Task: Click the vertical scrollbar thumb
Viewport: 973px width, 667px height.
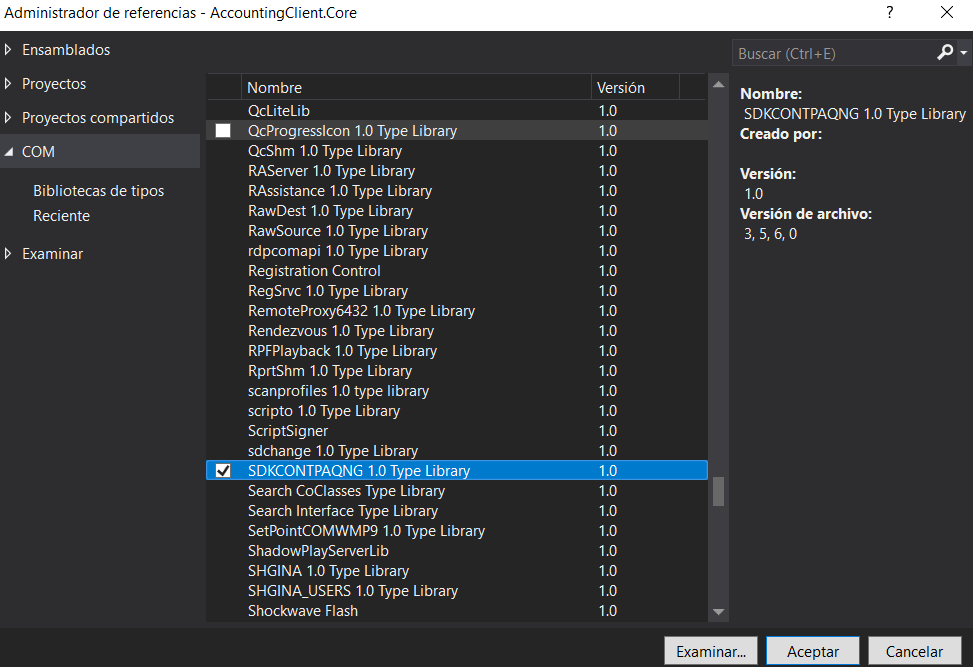Action: 719,491
